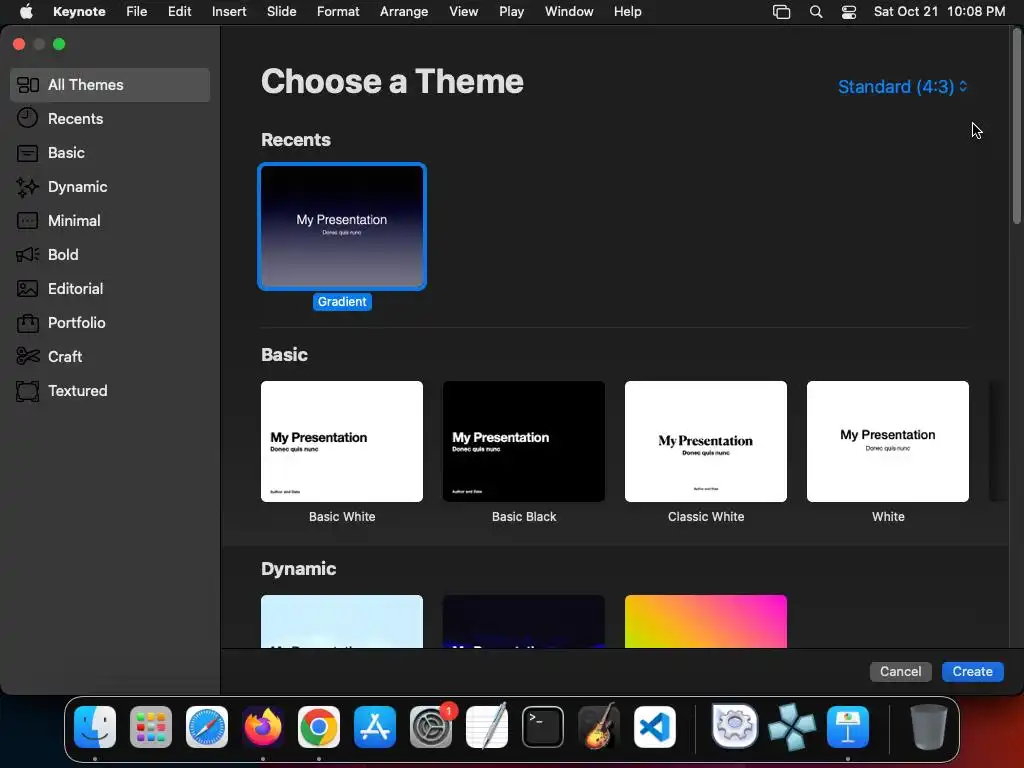Viewport: 1024px width, 768px height.
Task: Open Control Center in the menu bar
Action: (848, 12)
